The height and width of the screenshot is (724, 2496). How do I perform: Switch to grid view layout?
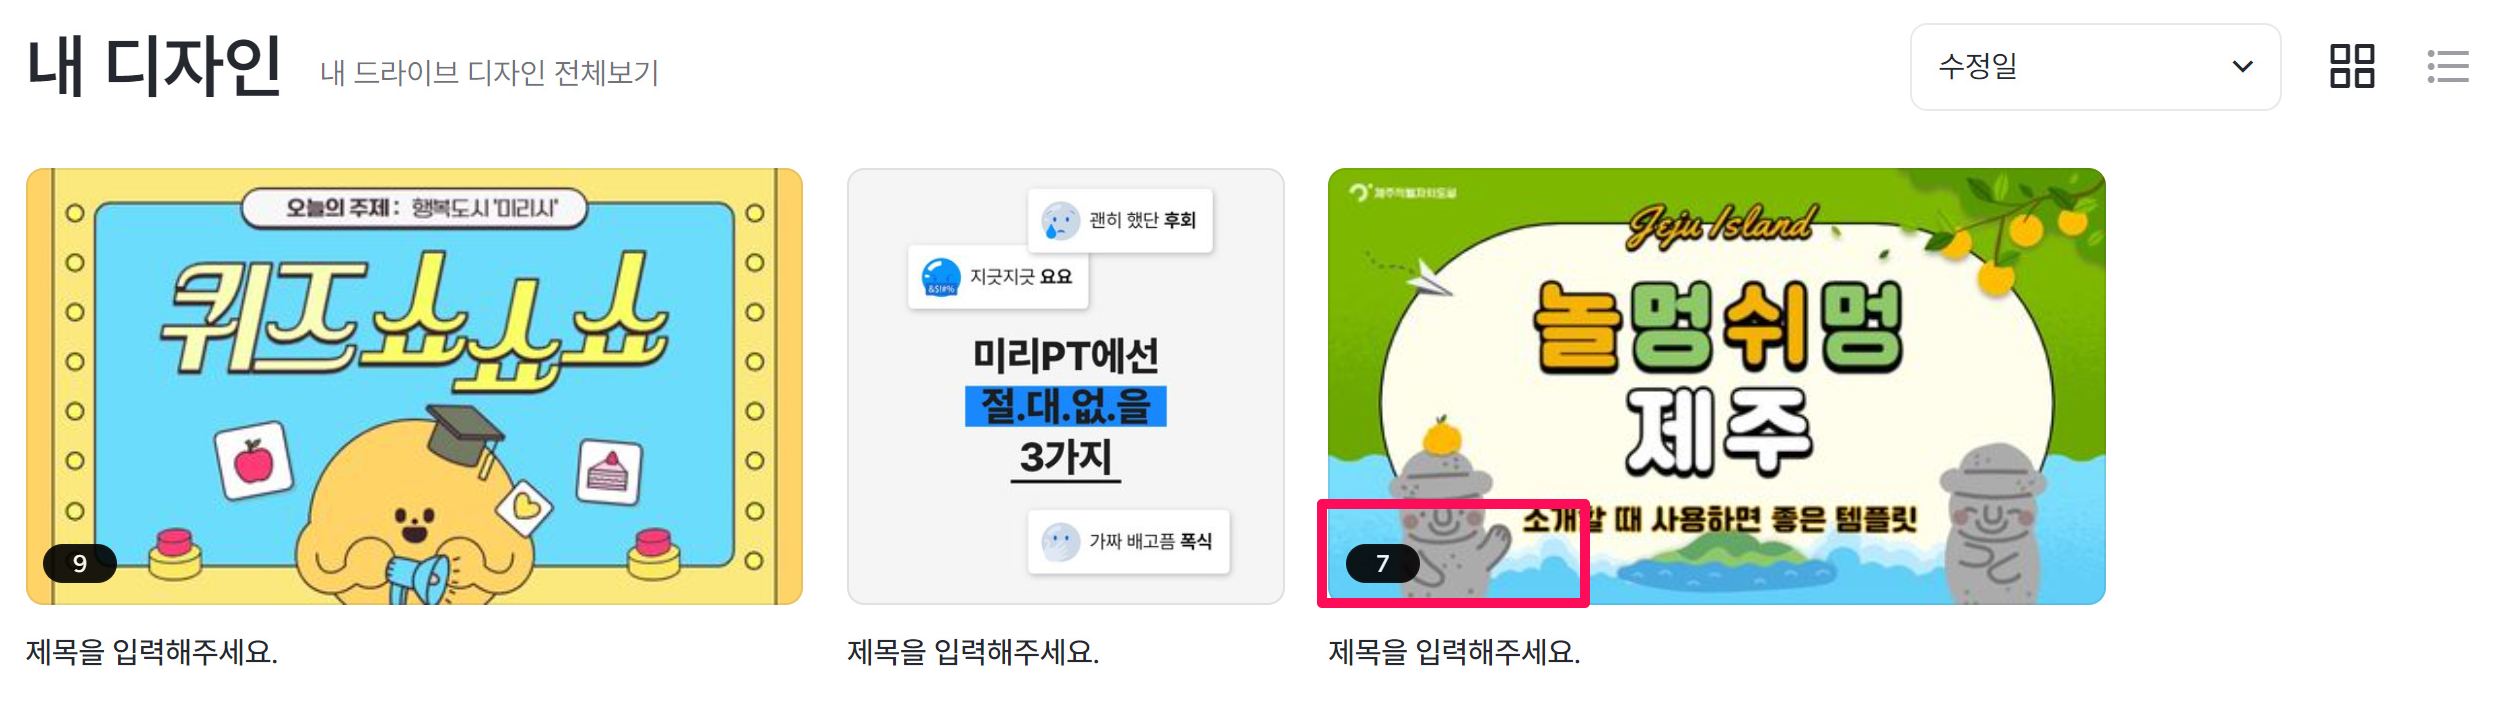[2352, 66]
